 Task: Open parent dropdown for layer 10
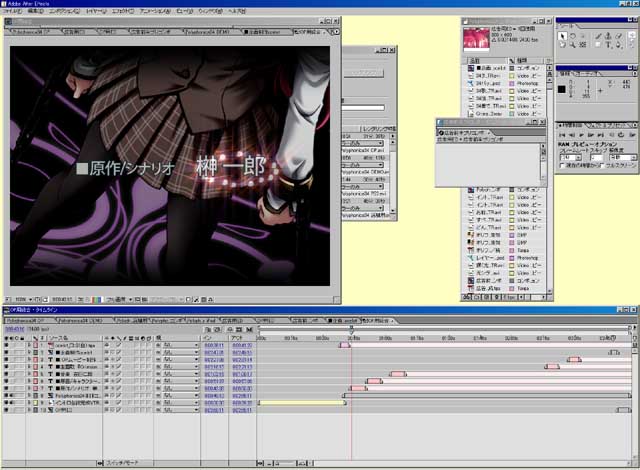coord(180,410)
